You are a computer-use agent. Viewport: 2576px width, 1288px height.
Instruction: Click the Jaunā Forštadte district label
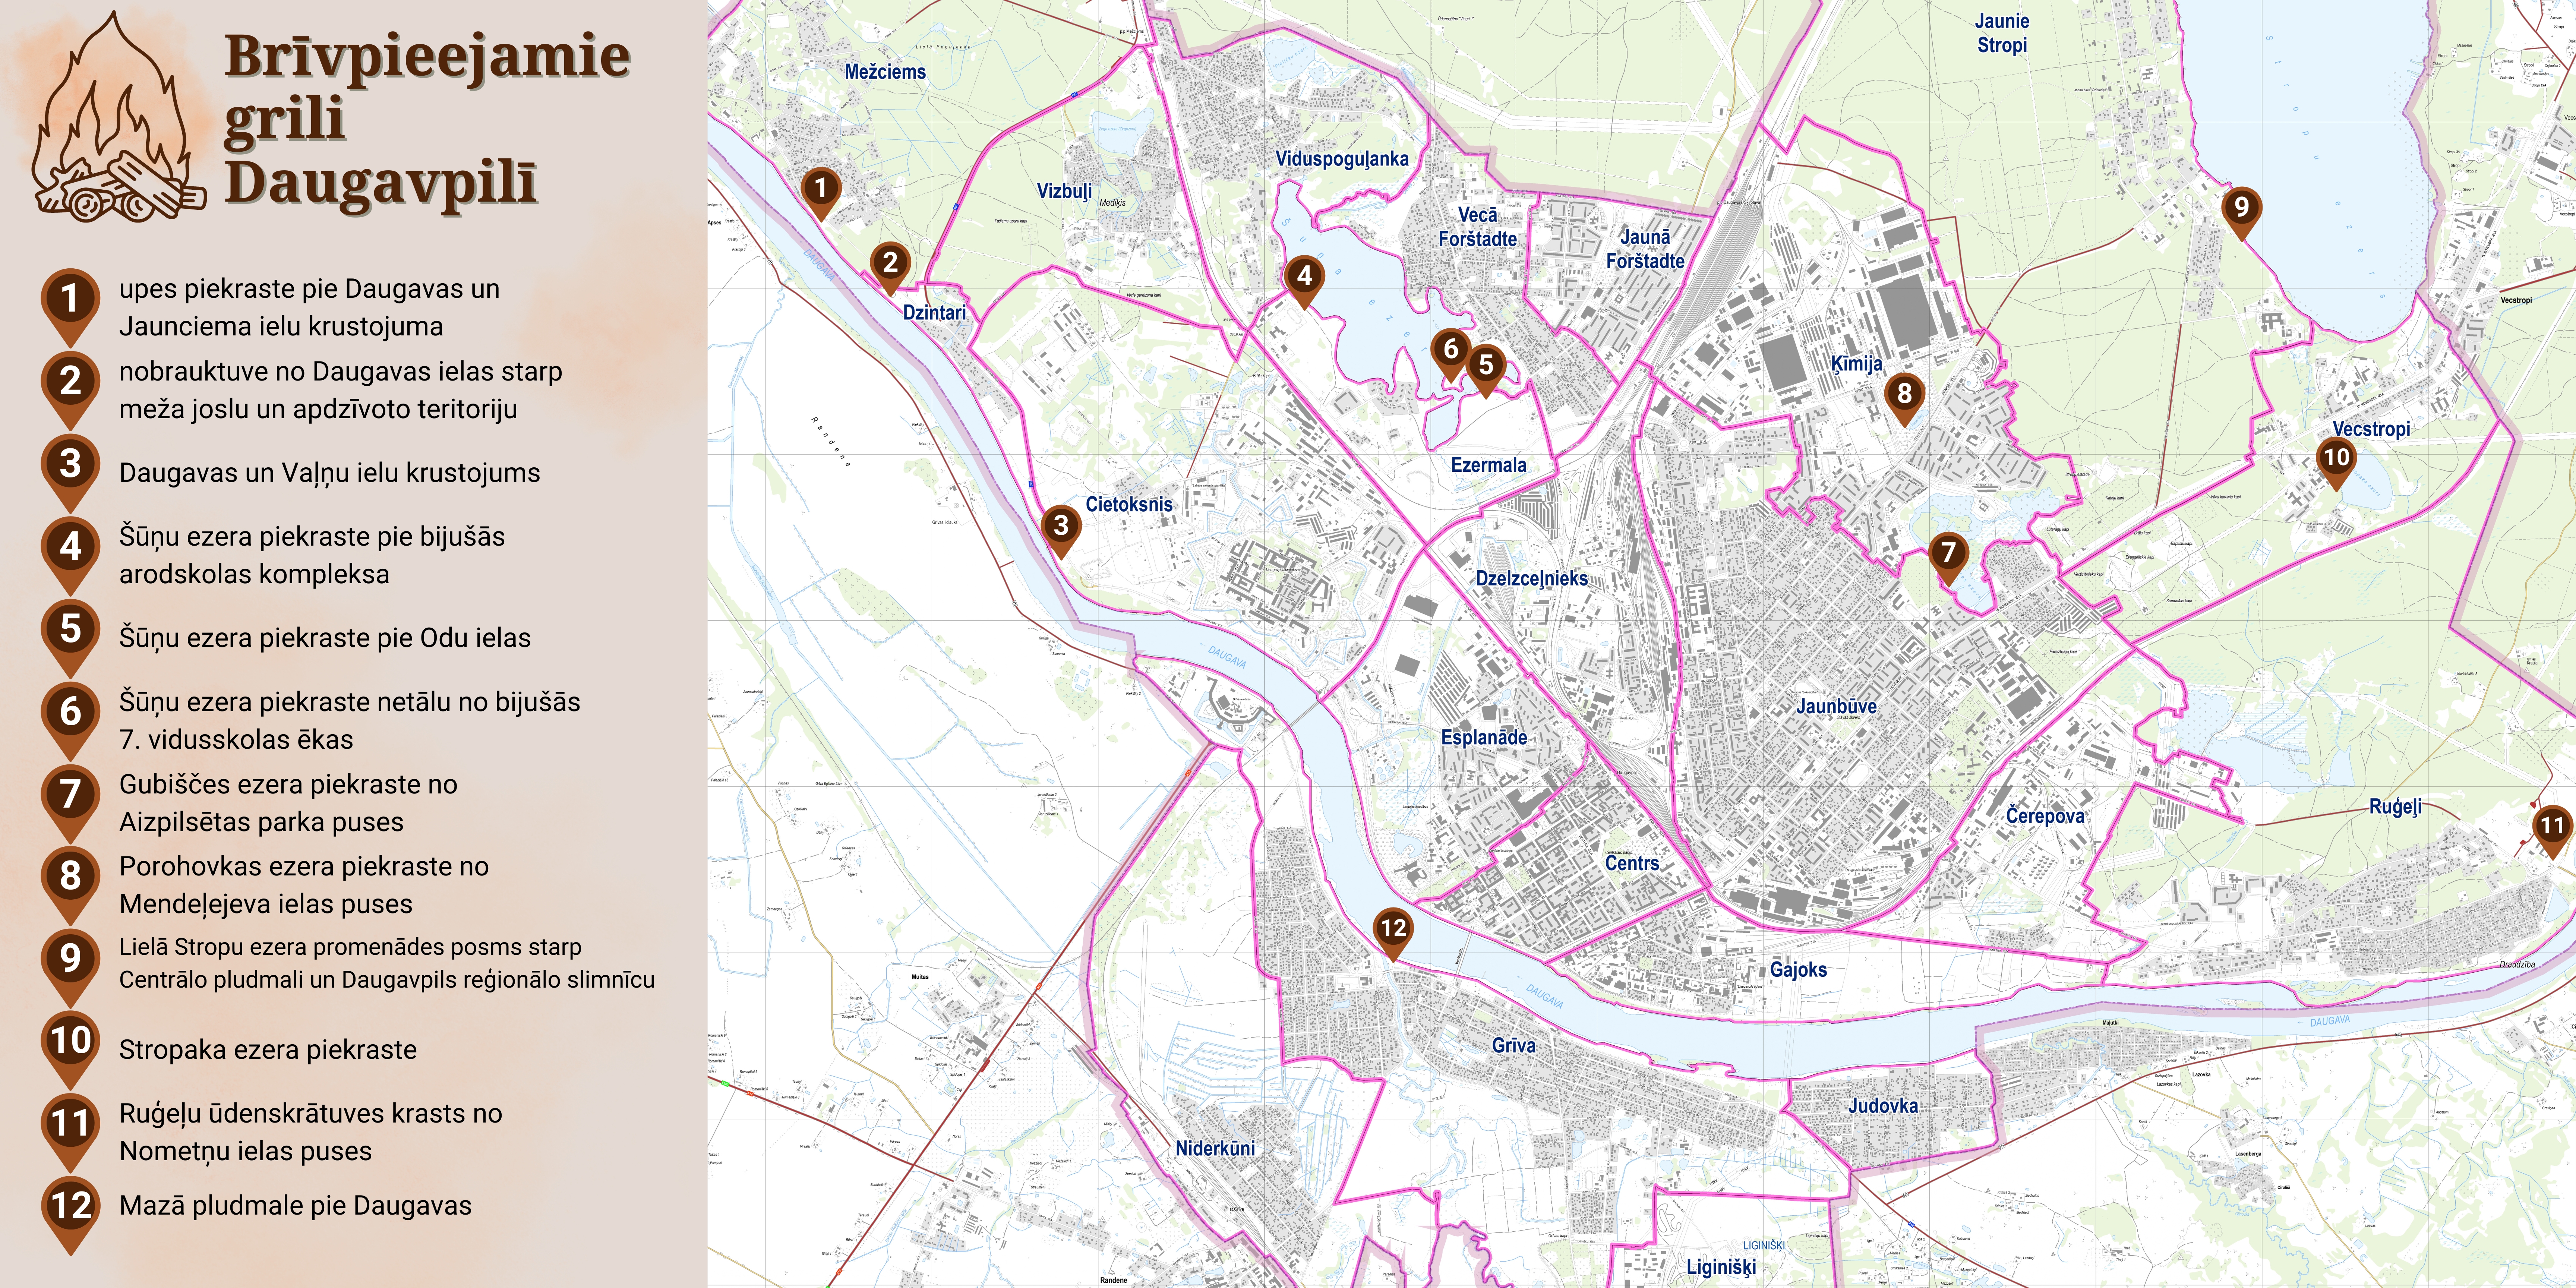pos(1645,249)
